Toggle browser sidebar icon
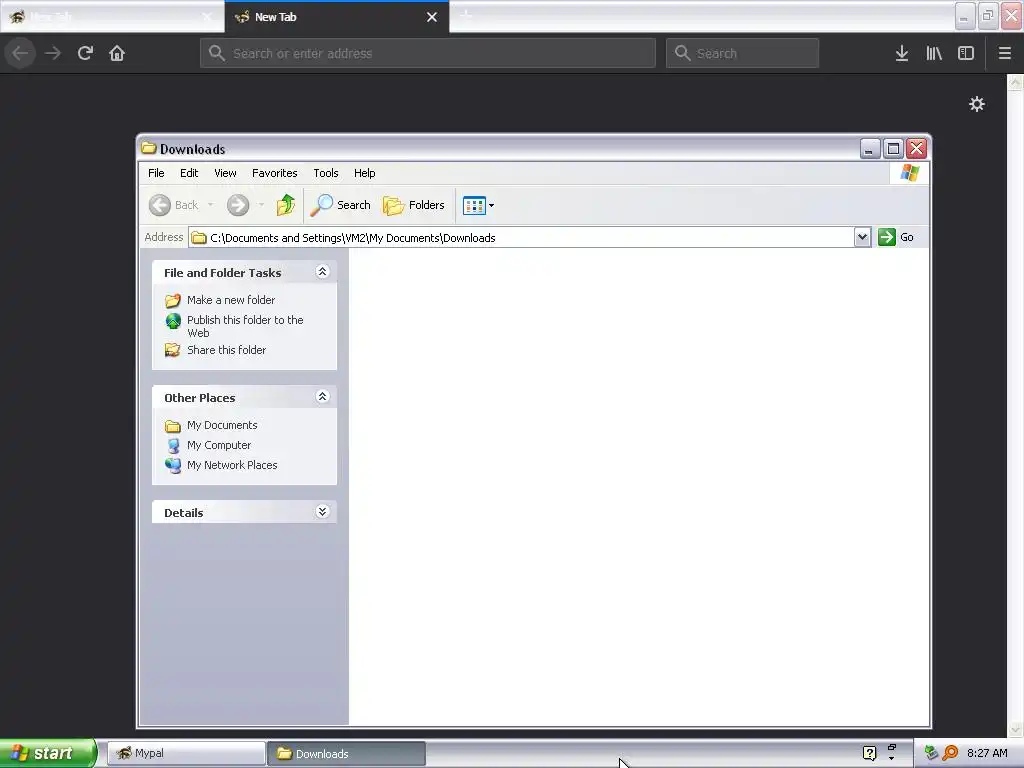Screen dimensions: 1024x768 pos(966,53)
